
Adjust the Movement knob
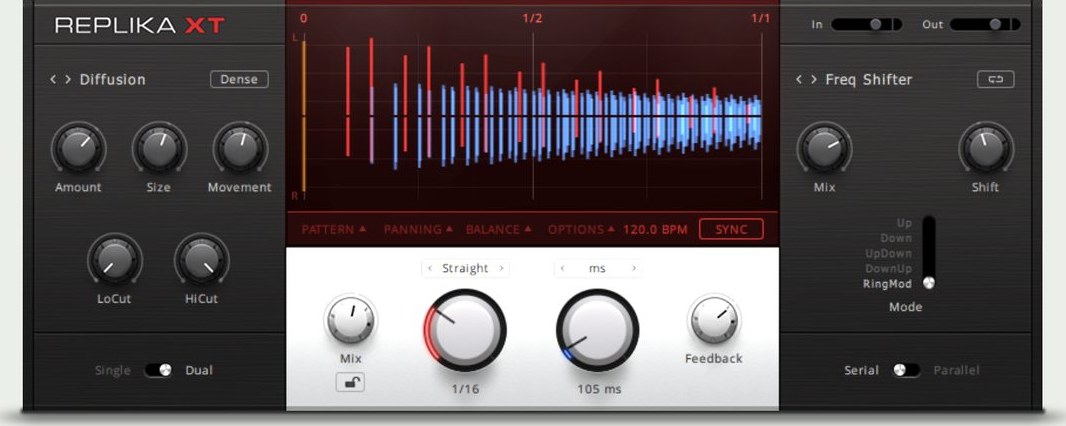(240, 149)
